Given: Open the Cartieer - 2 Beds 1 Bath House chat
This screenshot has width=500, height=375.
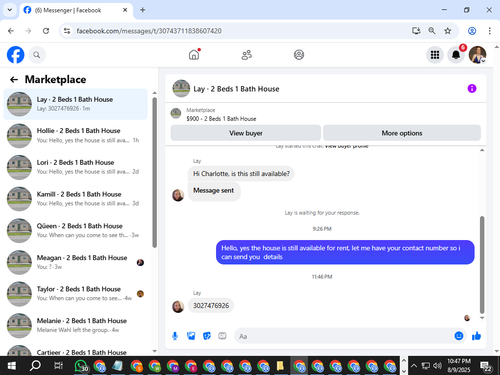Looking at the screenshot, I should 75,351.
